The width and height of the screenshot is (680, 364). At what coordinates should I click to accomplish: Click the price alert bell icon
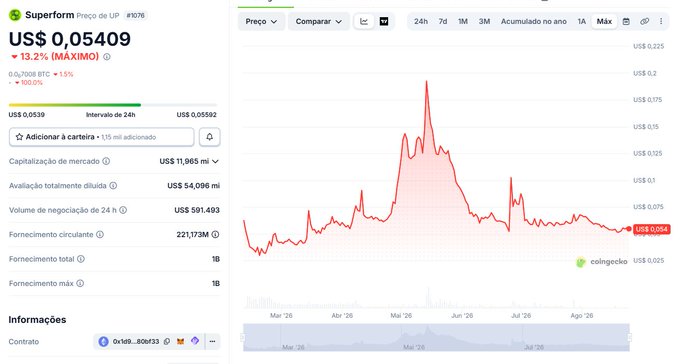click(209, 137)
